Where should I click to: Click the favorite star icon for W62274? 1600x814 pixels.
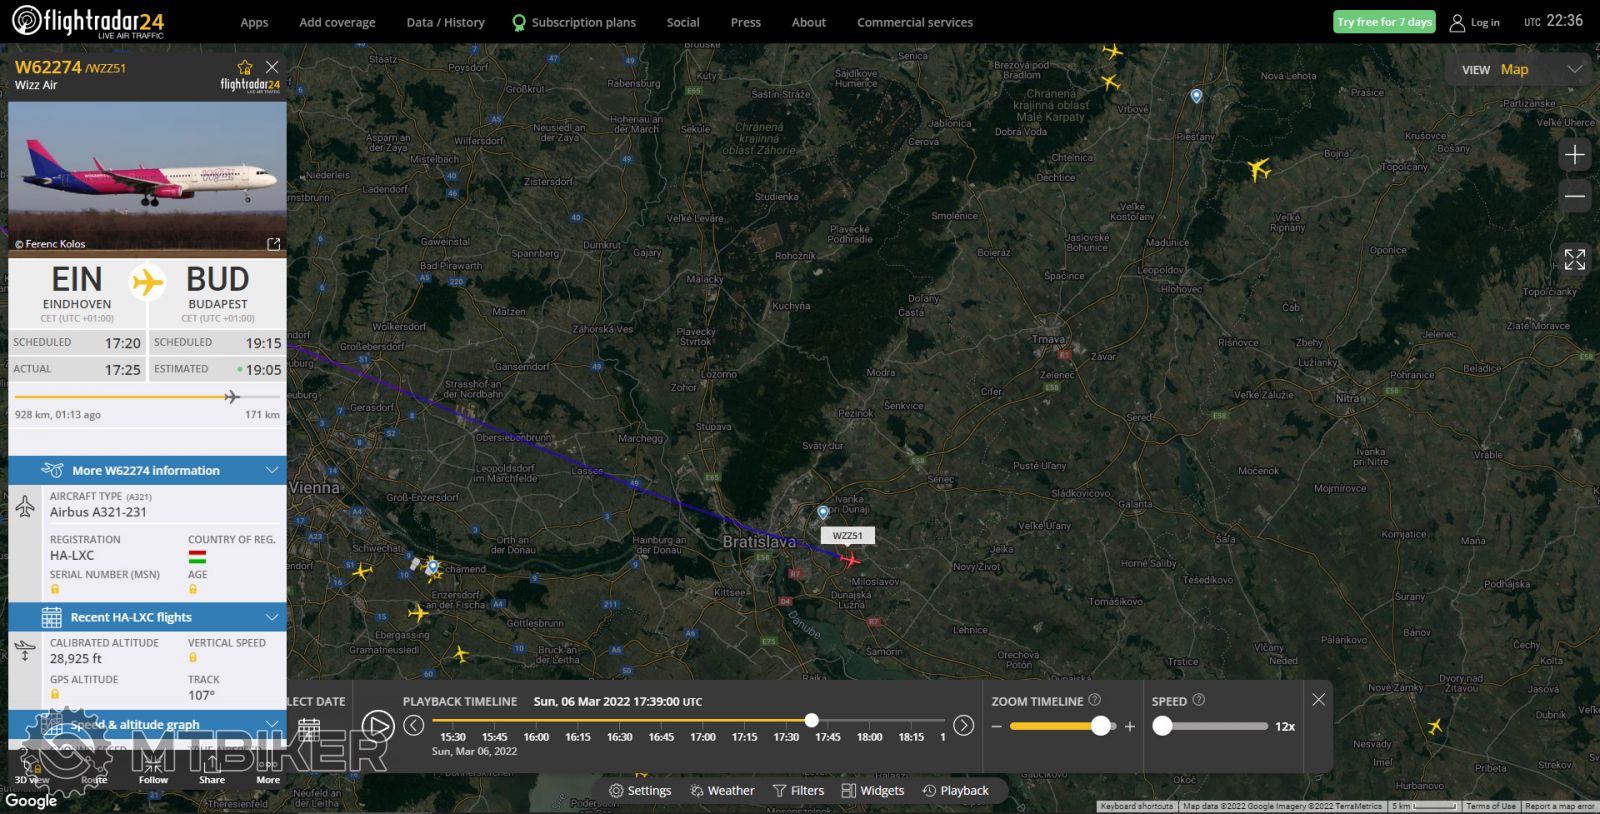point(245,67)
